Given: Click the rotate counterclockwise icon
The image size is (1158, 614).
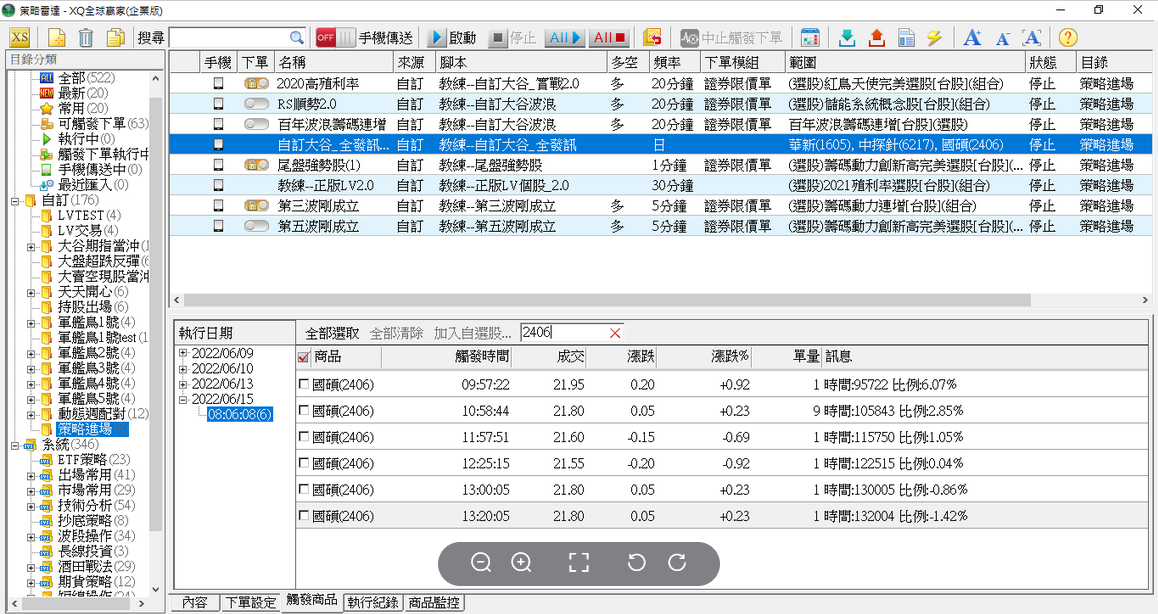Looking at the screenshot, I should (636, 563).
